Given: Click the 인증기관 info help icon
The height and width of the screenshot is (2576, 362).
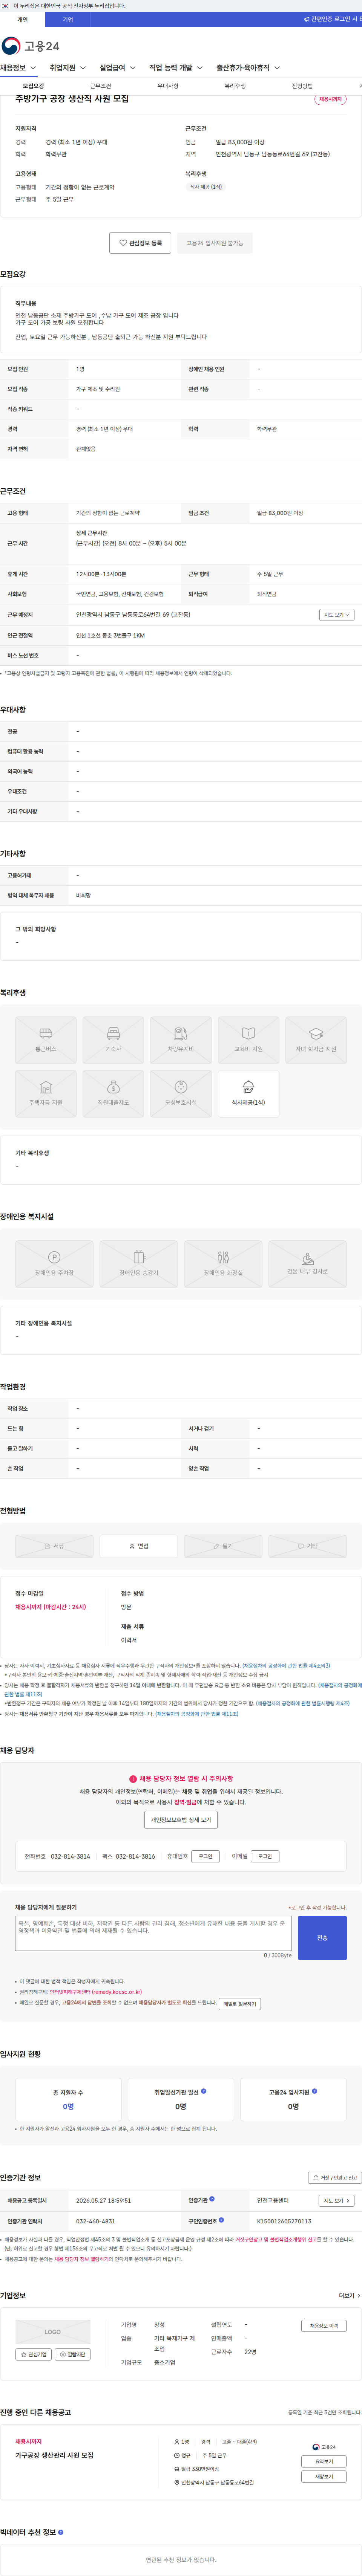Looking at the screenshot, I should click(x=212, y=2199).
